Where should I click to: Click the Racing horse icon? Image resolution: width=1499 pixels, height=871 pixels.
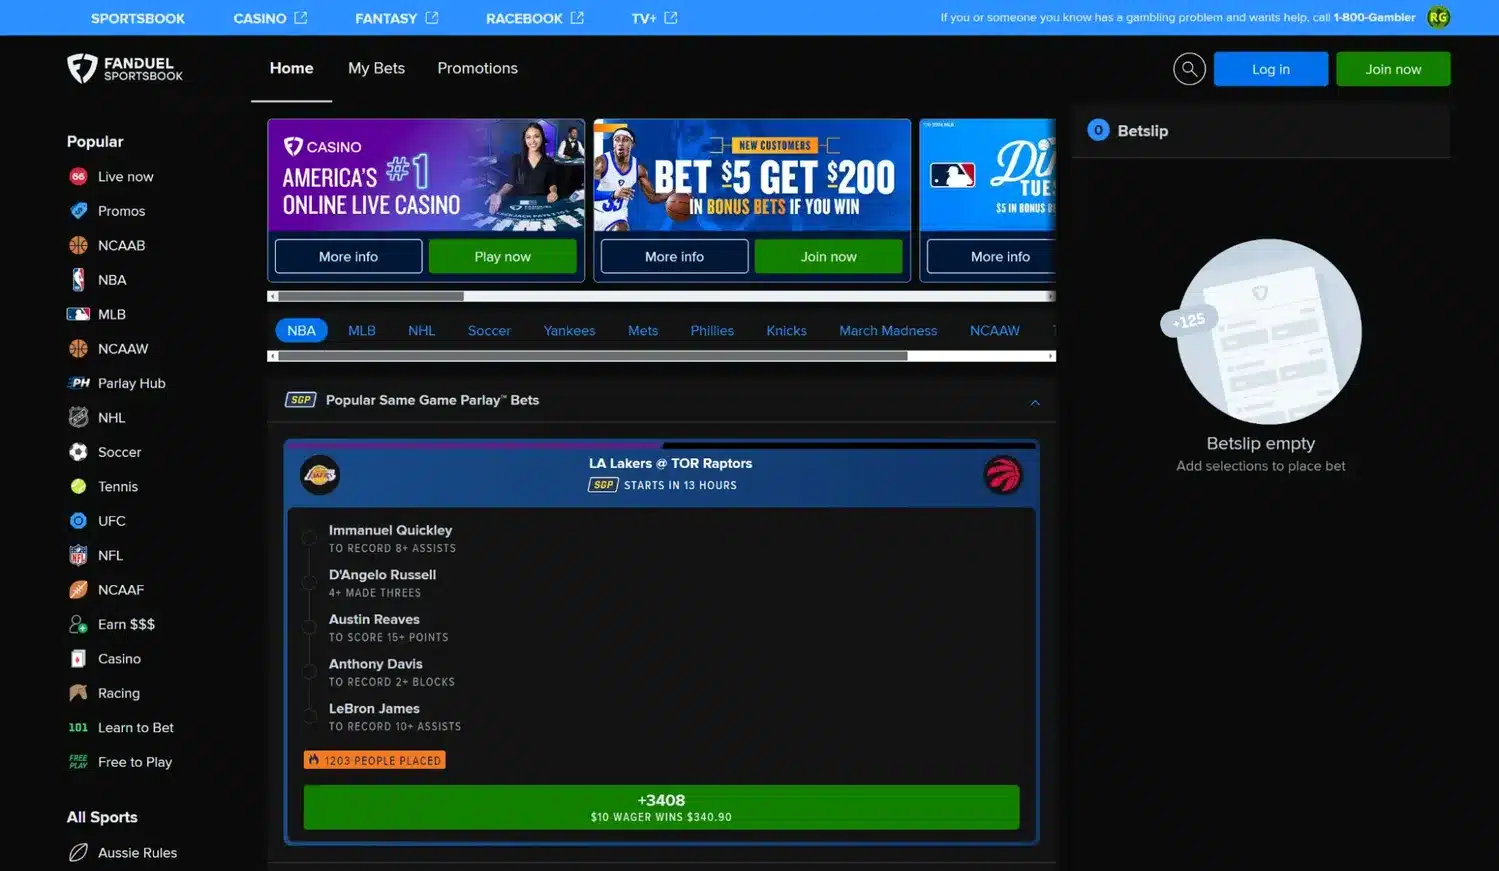tap(78, 693)
